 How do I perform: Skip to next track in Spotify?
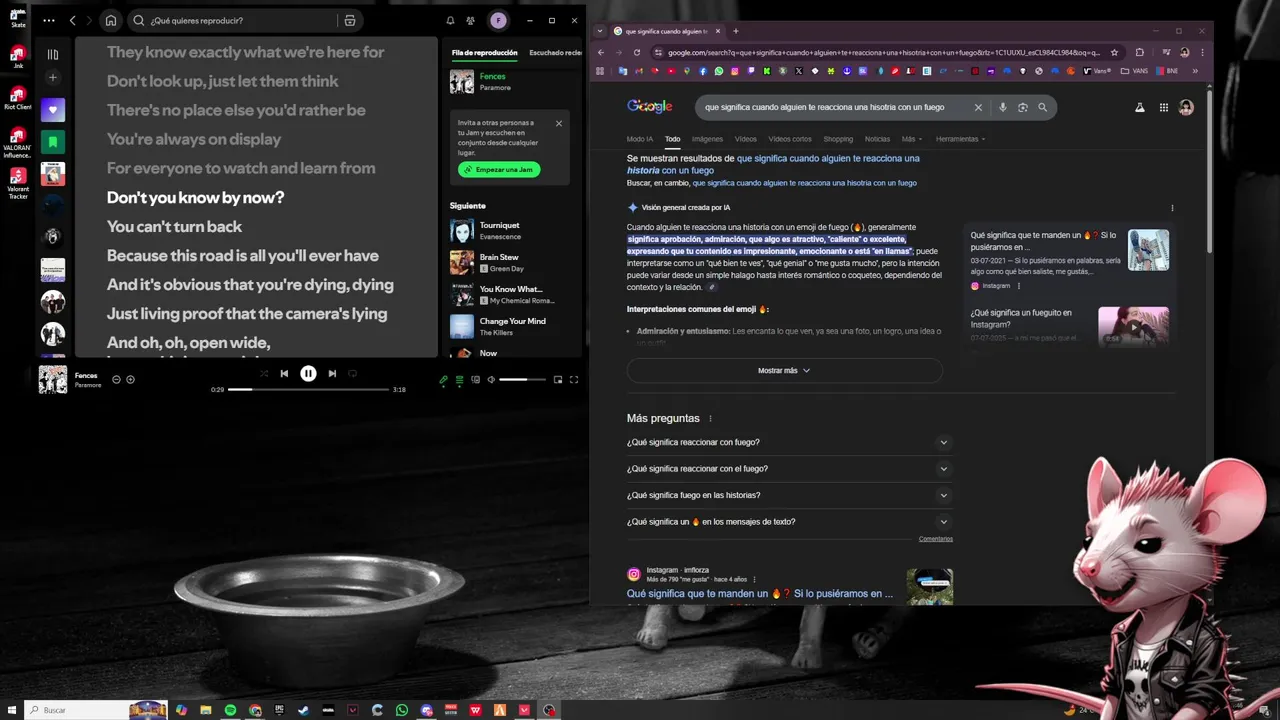tap(332, 373)
